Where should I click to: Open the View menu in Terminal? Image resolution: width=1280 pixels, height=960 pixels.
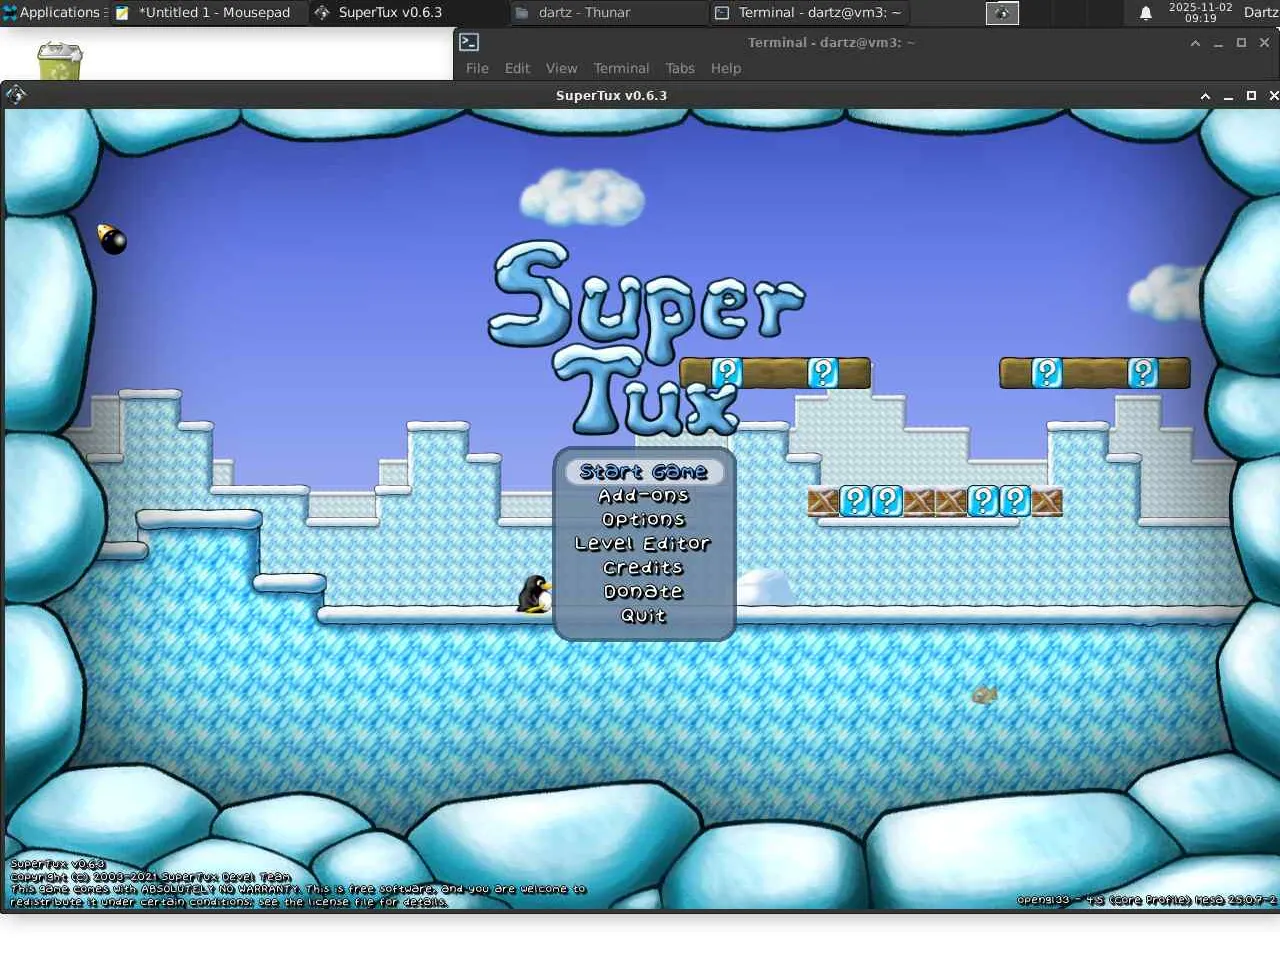click(x=561, y=68)
